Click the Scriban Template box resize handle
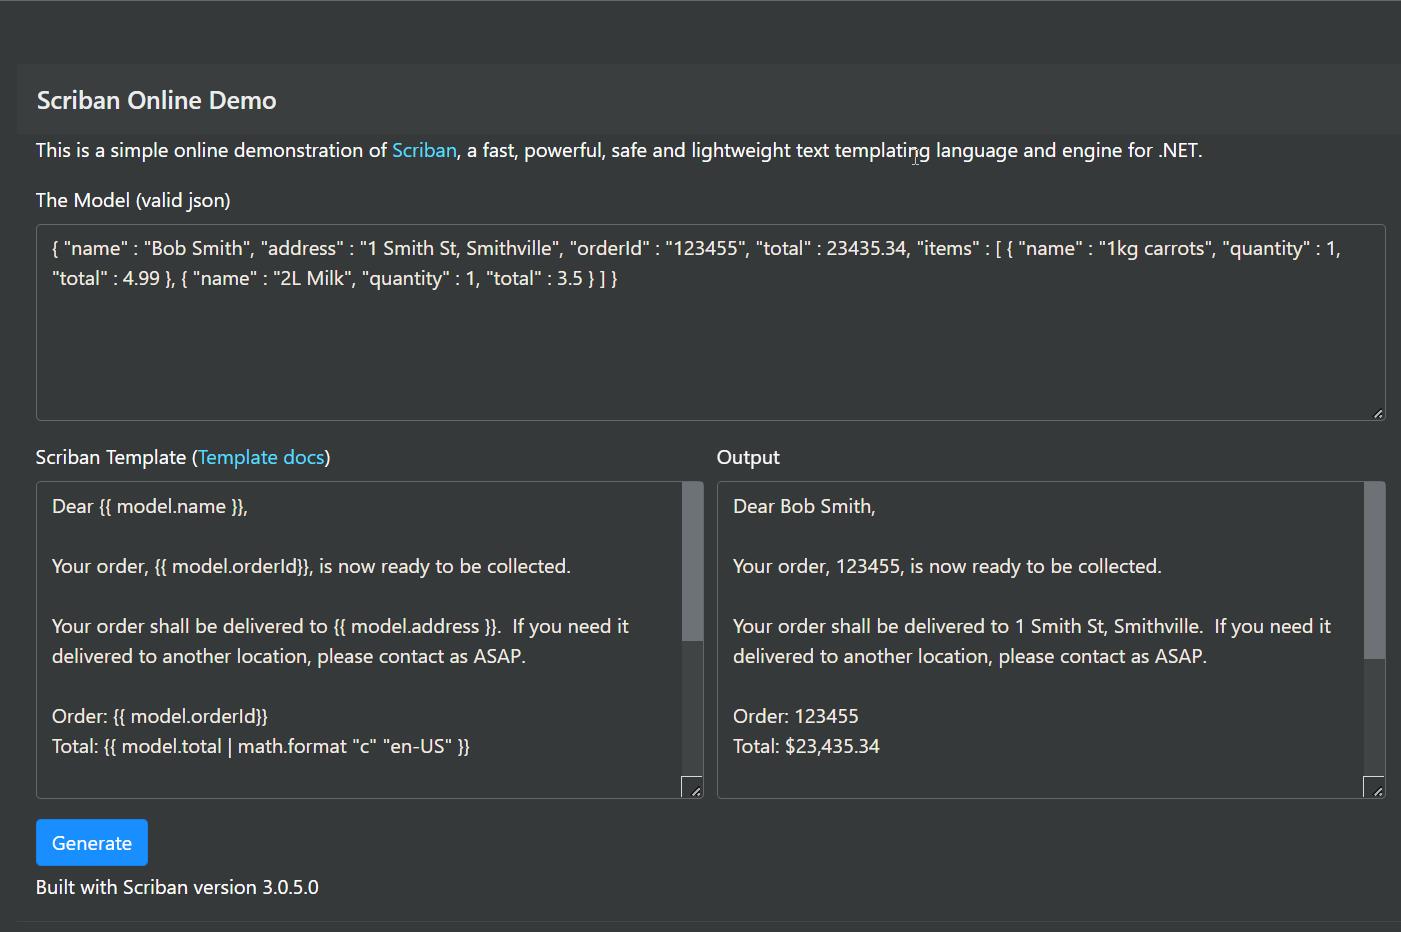 [x=692, y=788]
